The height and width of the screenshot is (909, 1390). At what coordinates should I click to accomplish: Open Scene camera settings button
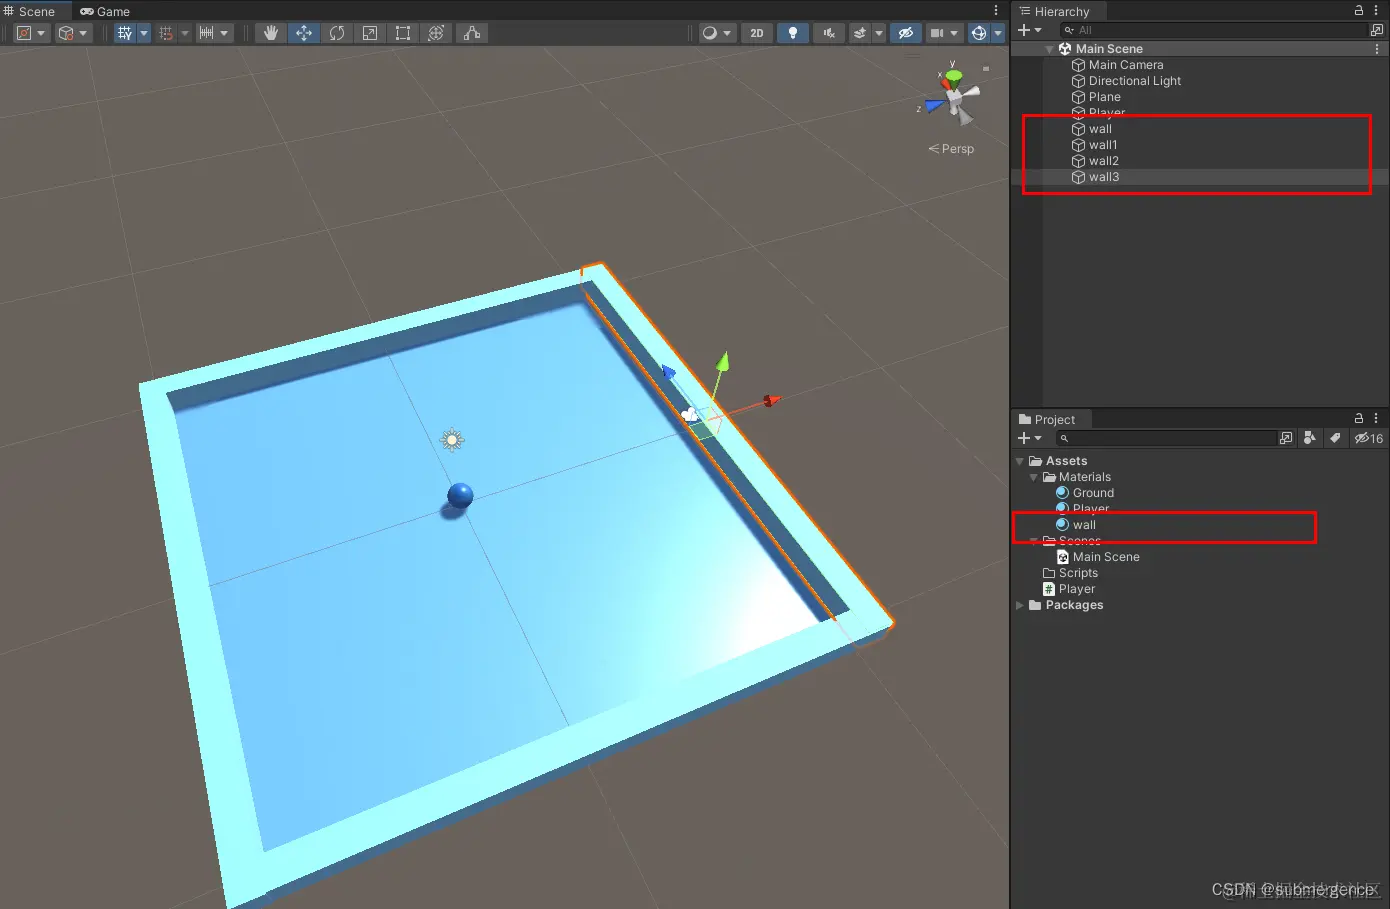[937, 33]
